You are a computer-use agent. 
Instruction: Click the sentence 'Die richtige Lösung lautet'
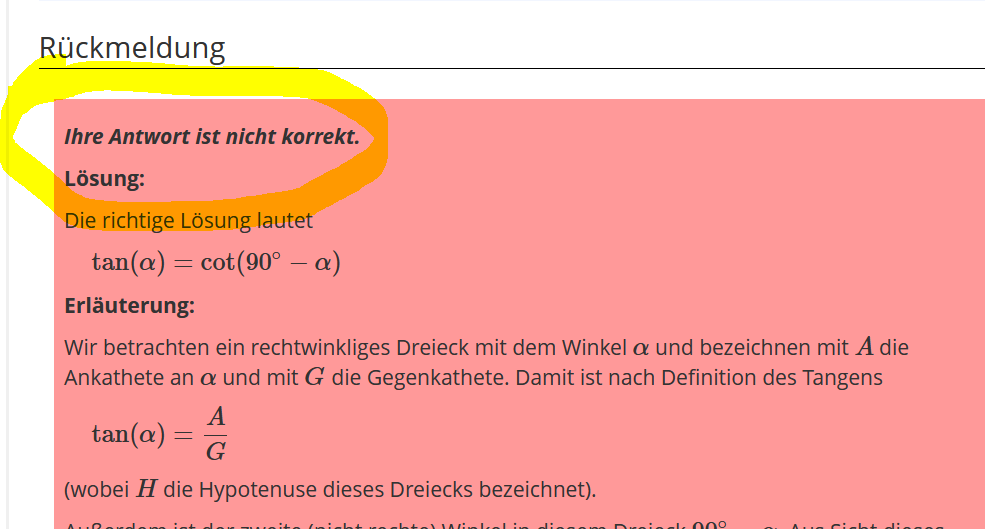[x=188, y=220]
